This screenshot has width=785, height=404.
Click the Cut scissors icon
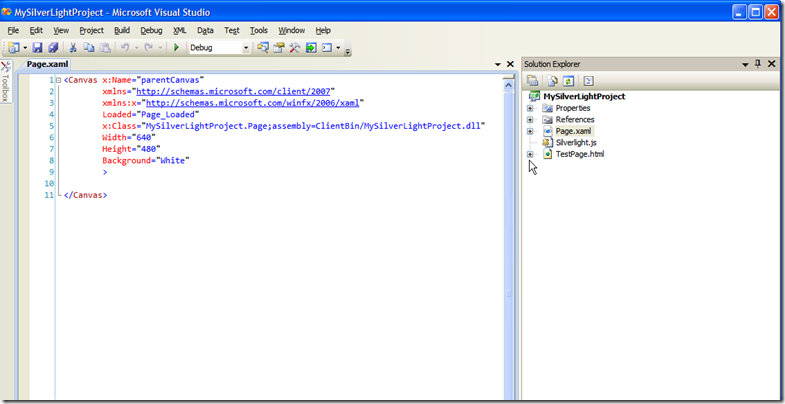tap(73, 48)
